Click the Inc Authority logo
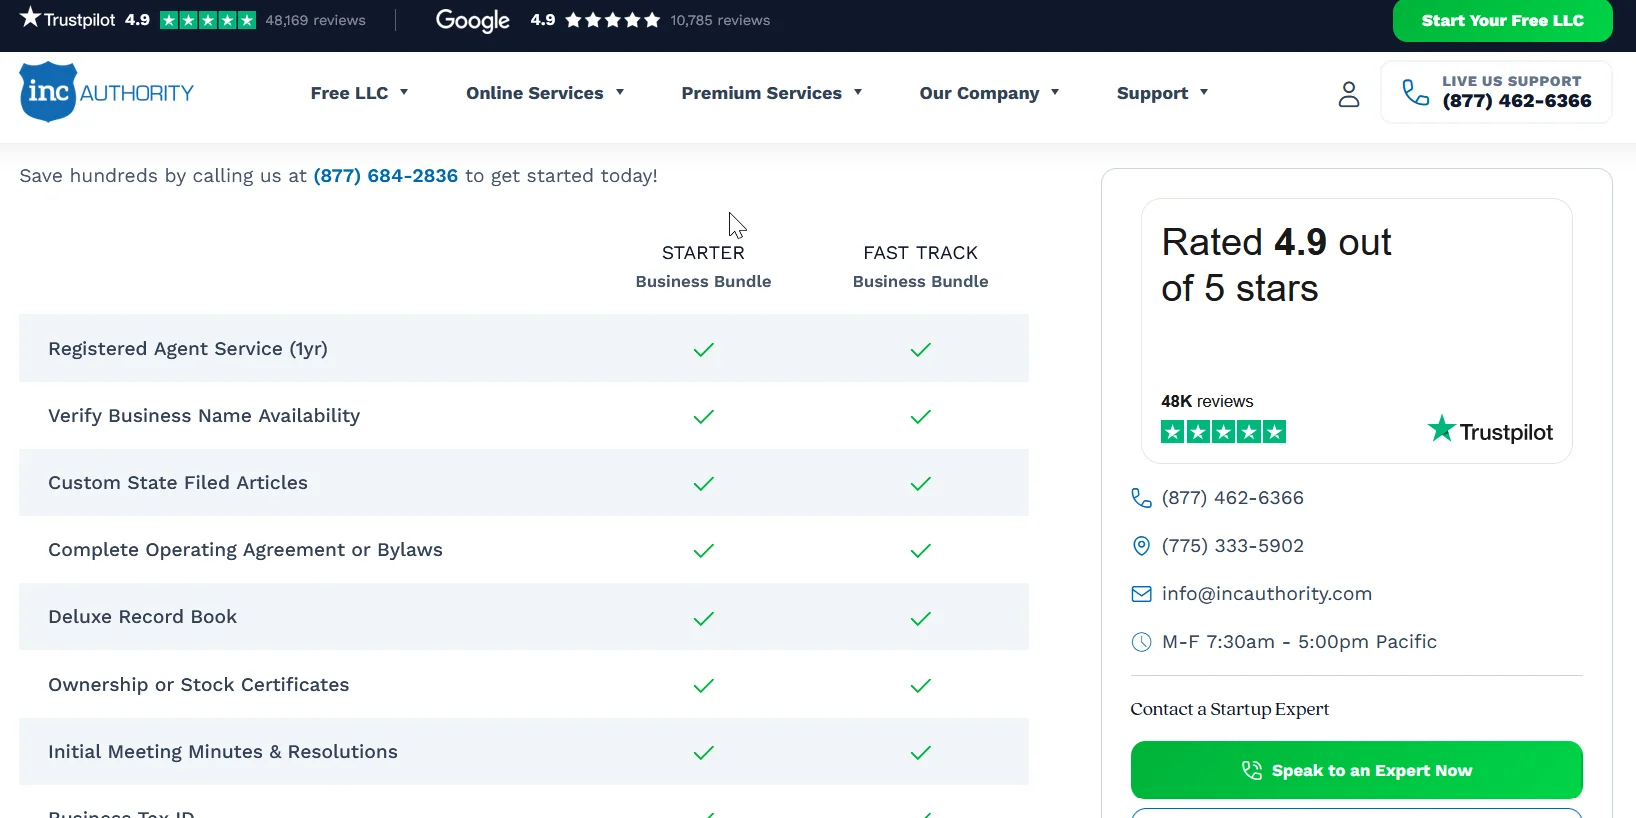 tap(107, 92)
